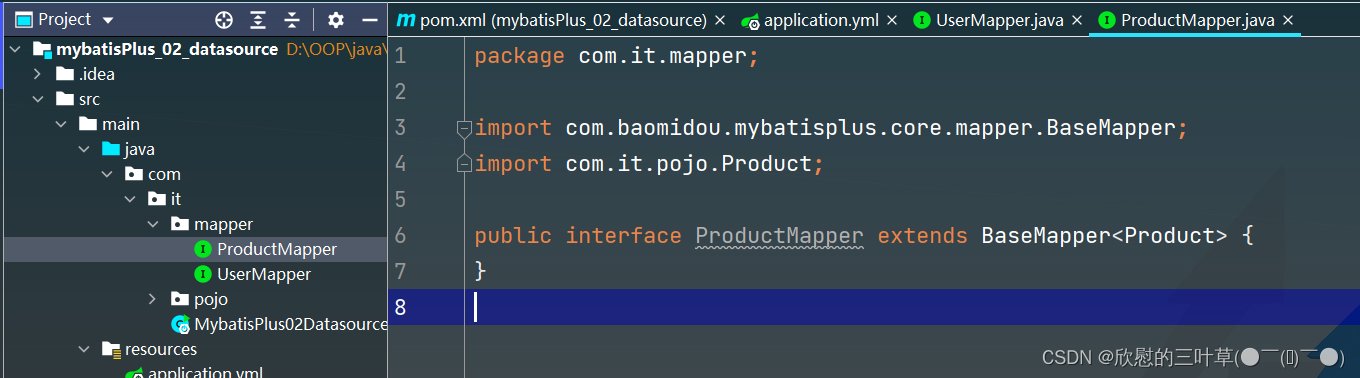This screenshot has width=1360, height=378.
Task: Close the UserMapper.java tab
Action: (x=1076, y=20)
